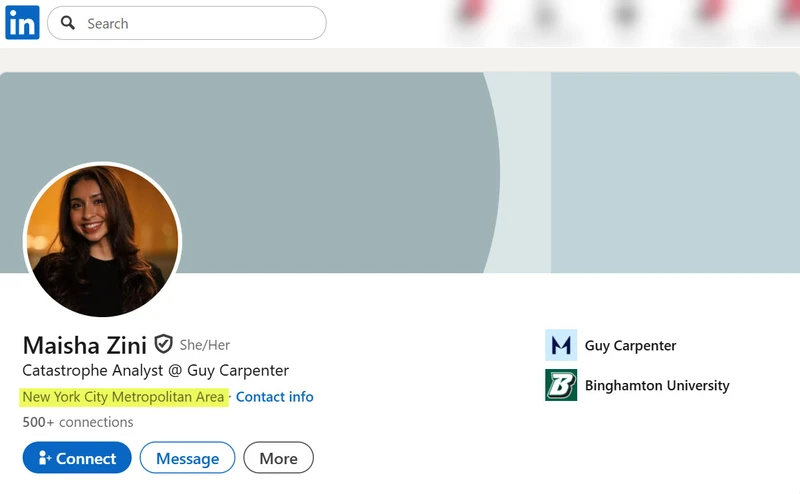Image resolution: width=800 pixels, height=494 pixels.
Task: Click the Catastrophe Analyst @ Guy Carpenter headline
Action: (x=156, y=370)
